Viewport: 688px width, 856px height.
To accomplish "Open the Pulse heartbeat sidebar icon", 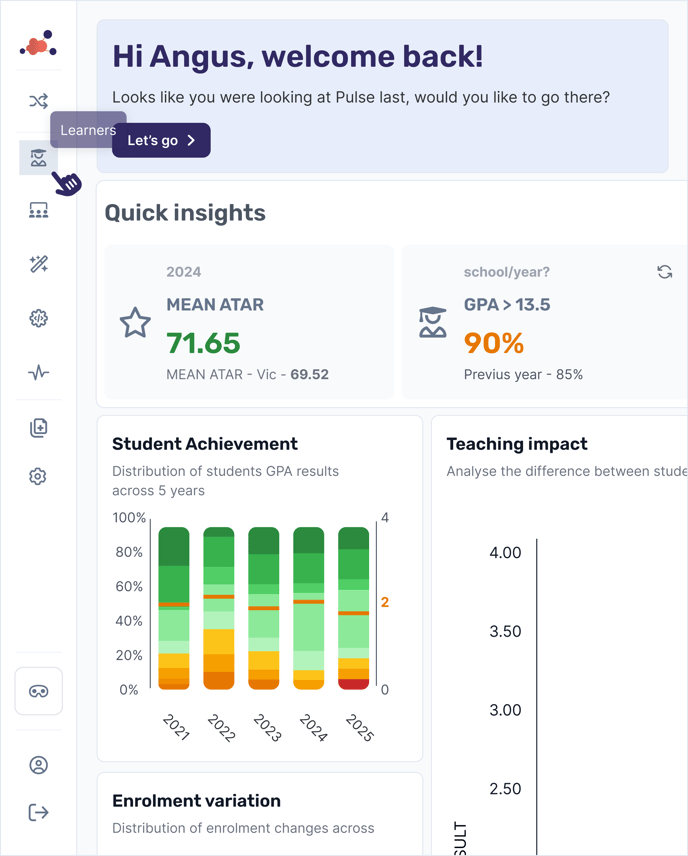I will pos(38,373).
